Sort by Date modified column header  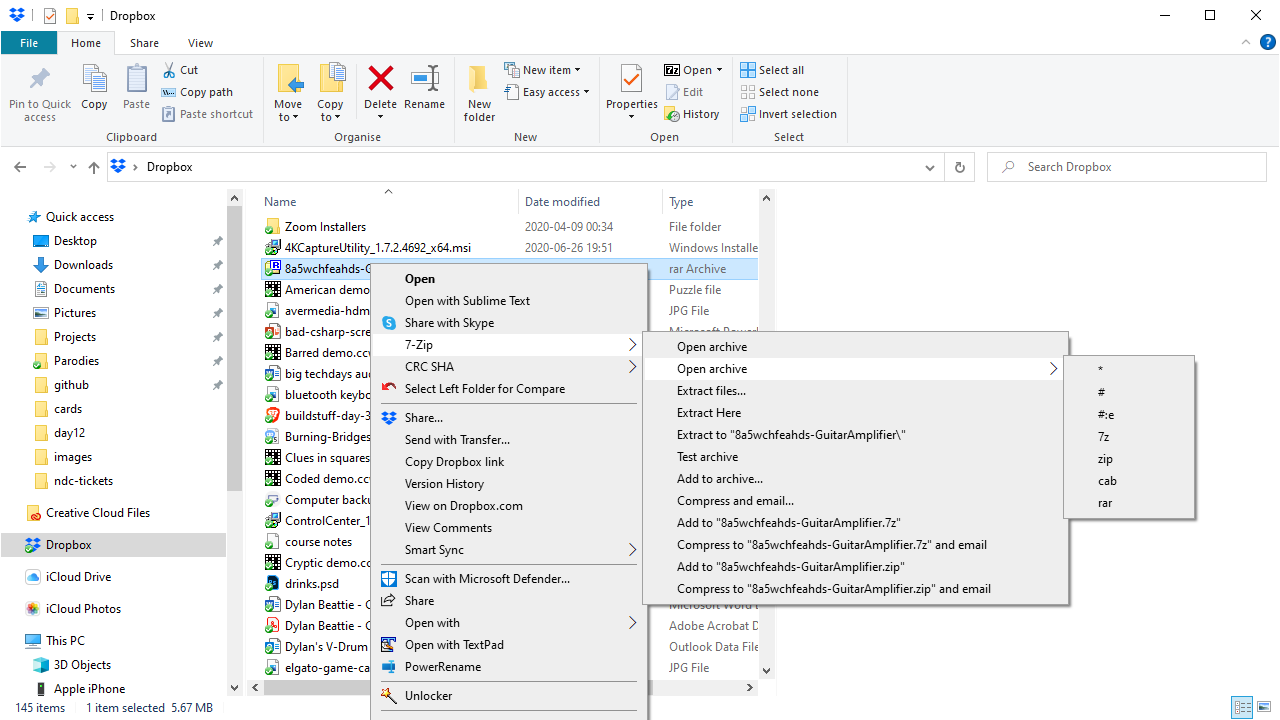click(x=590, y=202)
